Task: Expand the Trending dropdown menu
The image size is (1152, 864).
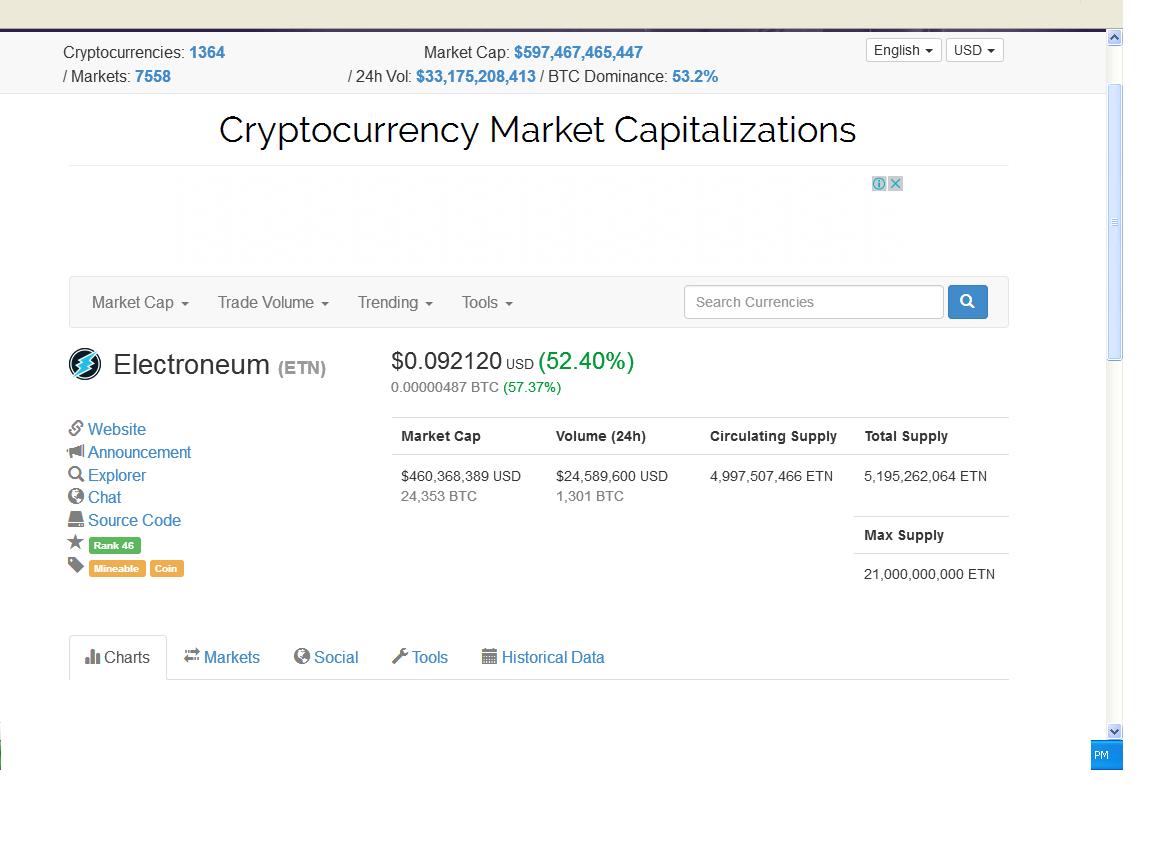Action: point(395,303)
